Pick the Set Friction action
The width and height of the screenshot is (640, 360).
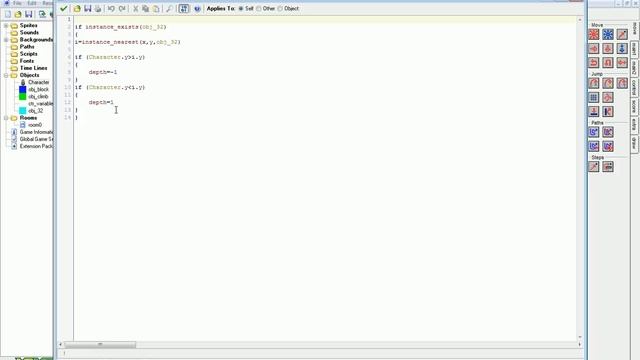coord(622,63)
